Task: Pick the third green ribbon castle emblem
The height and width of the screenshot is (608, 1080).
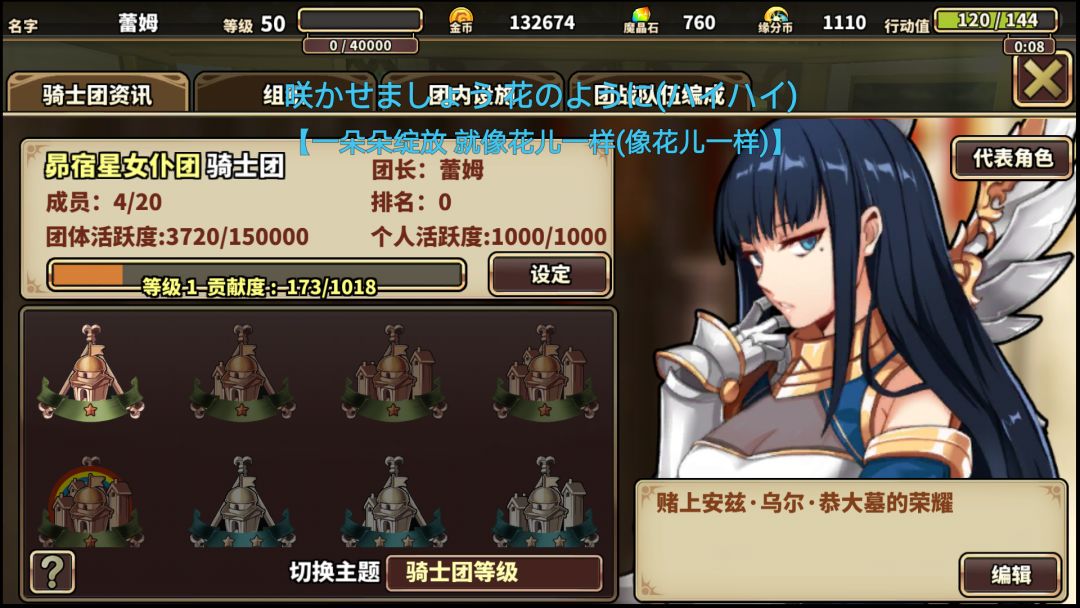Action: coord(394,373)
